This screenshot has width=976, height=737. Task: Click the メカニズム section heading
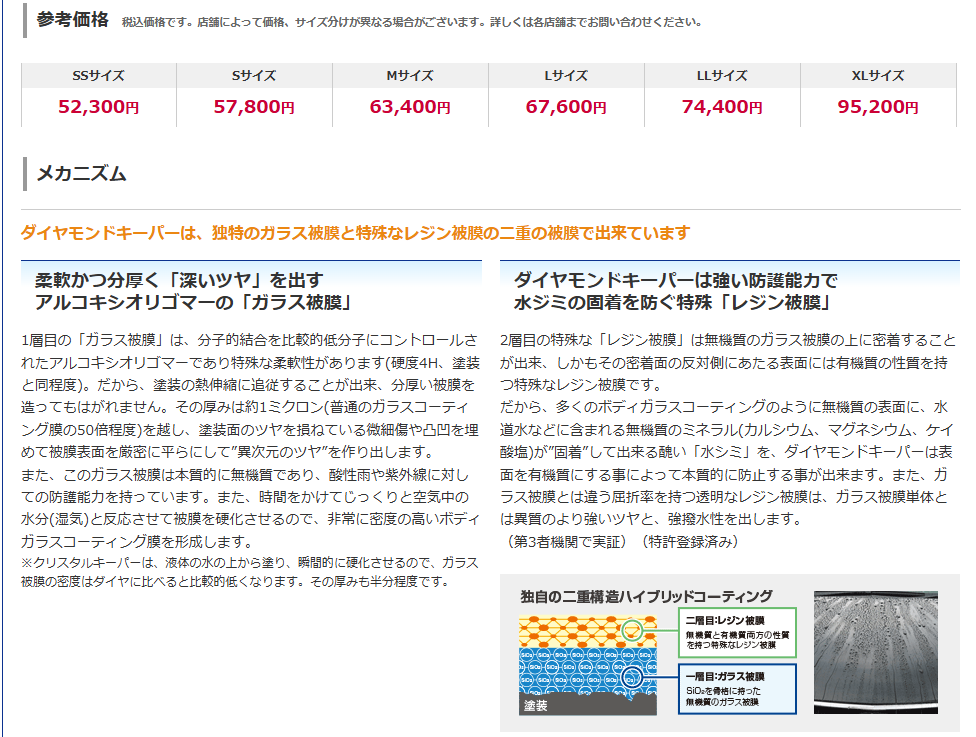[x=81, y=174]
